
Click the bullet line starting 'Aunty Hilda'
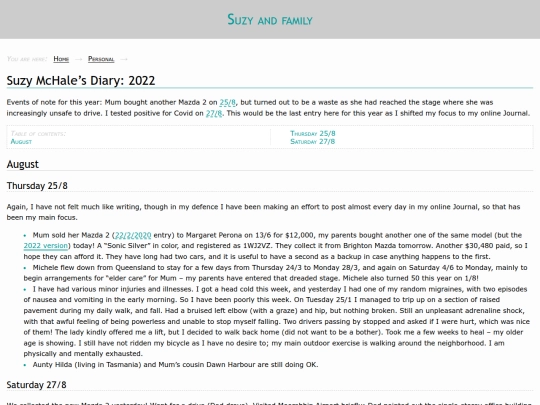(175, 365)
